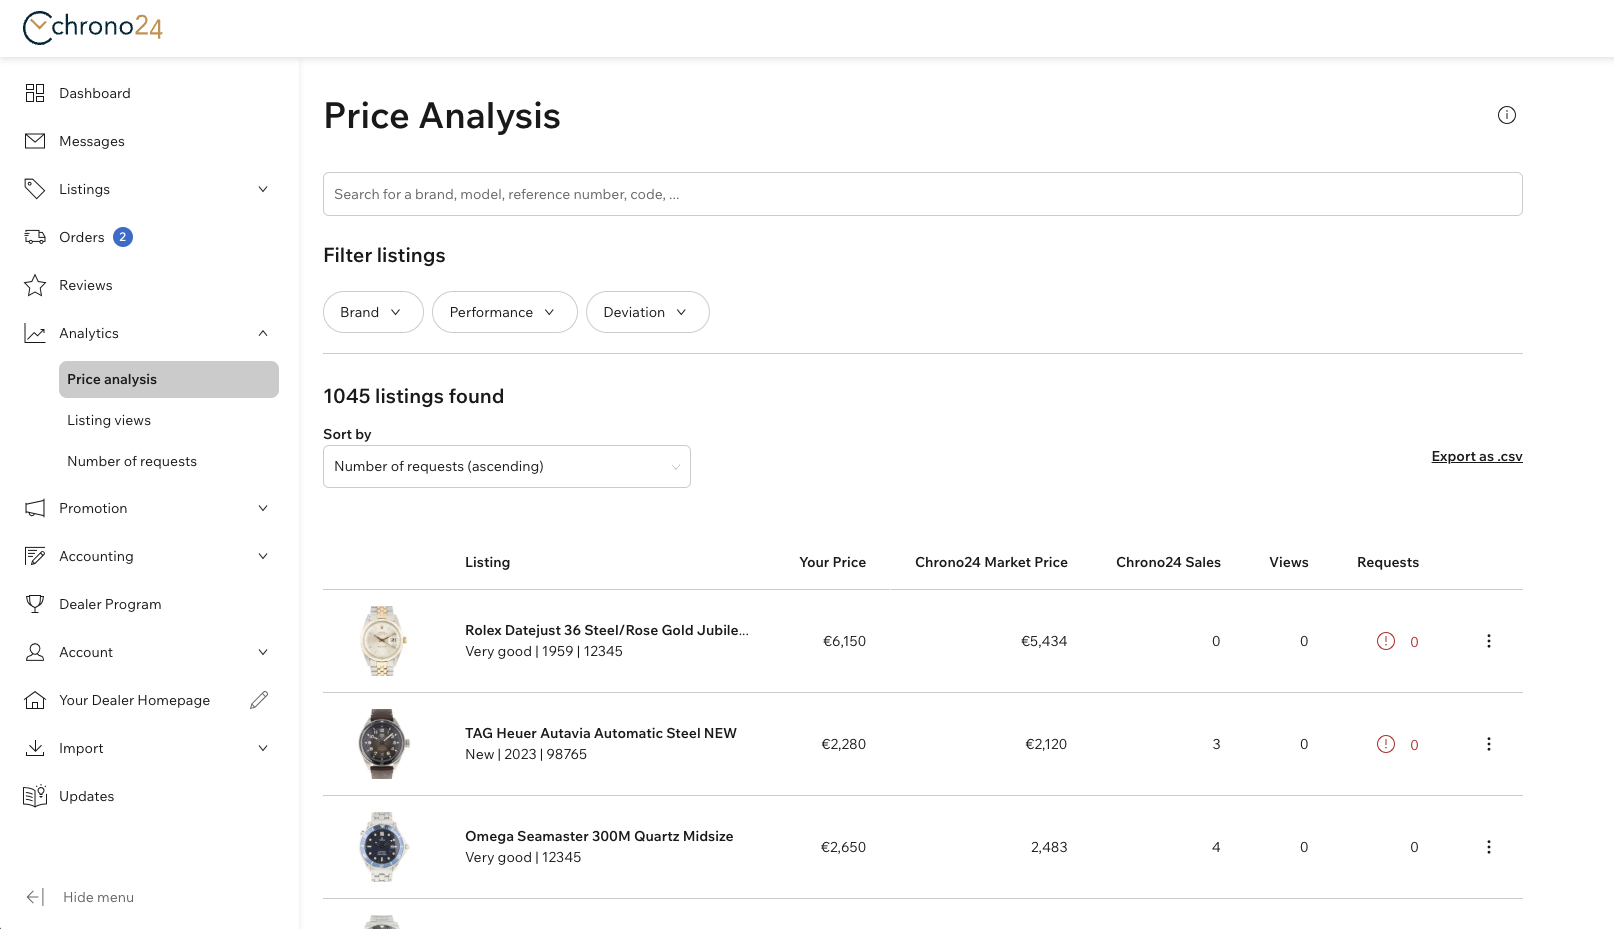Click the Rolex Datejust watch thumbnail
This screenshot has width=1614, height=929.
(x=383, y=641)
